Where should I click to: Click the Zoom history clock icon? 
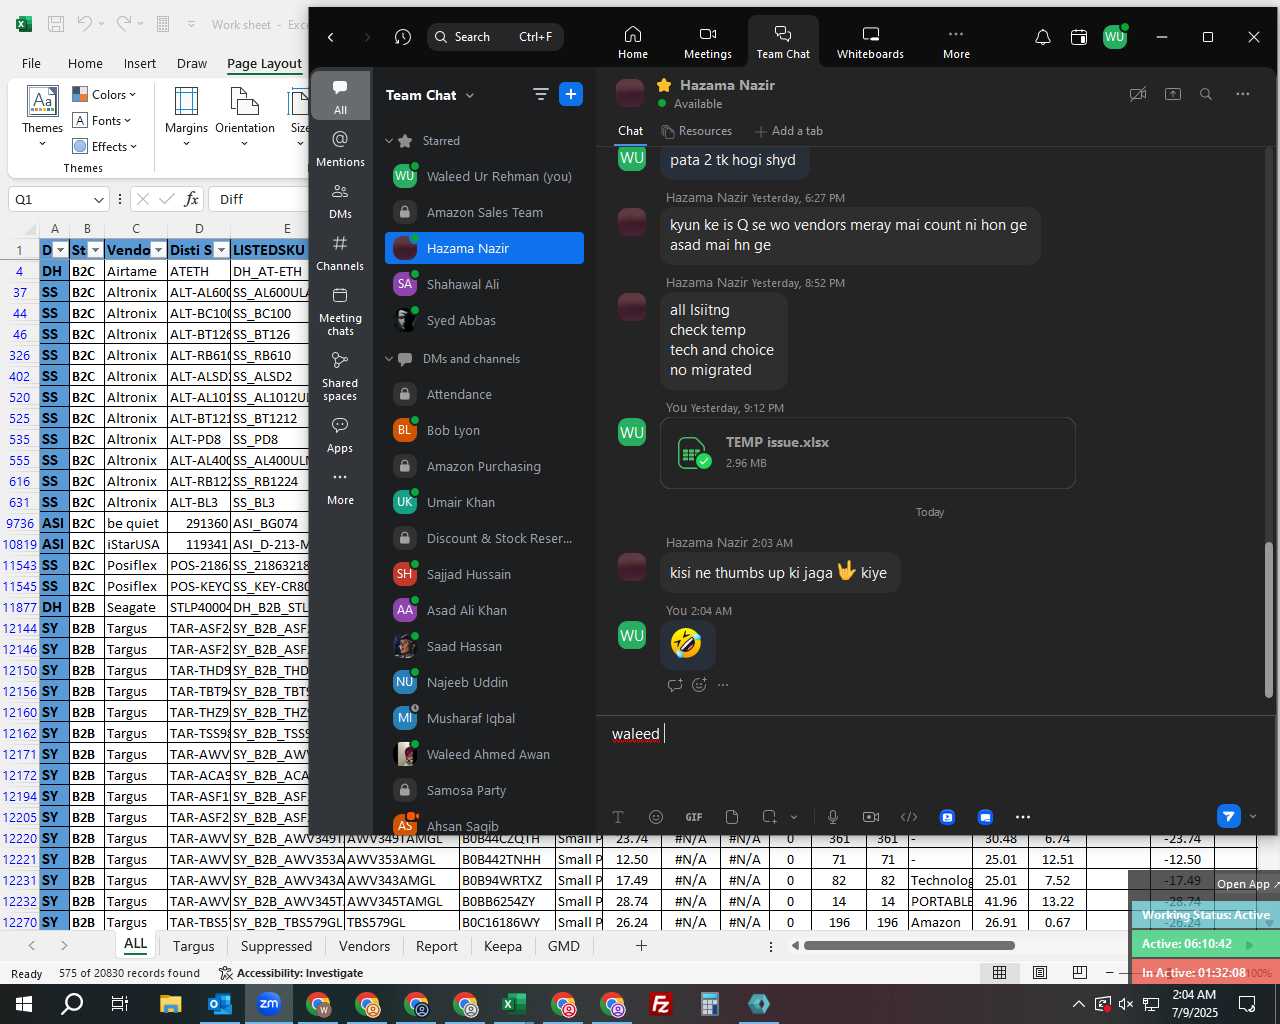pos(403,37)
